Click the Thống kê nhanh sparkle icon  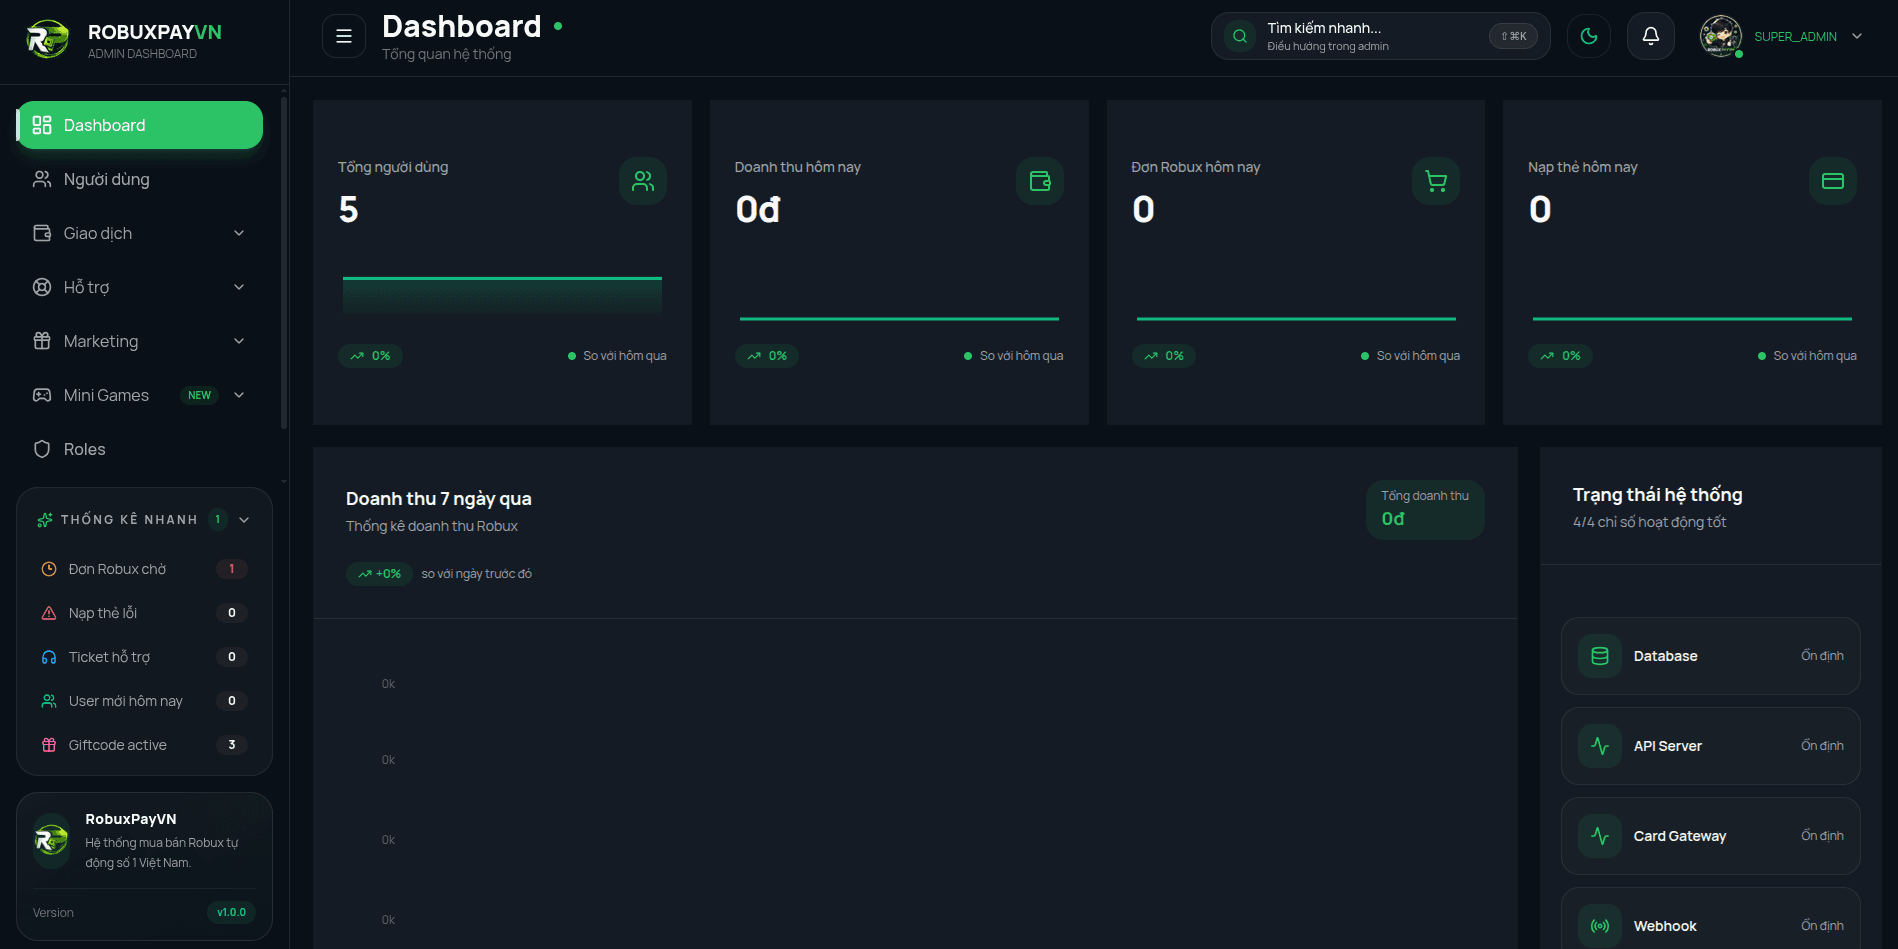[x=45, y=519]
